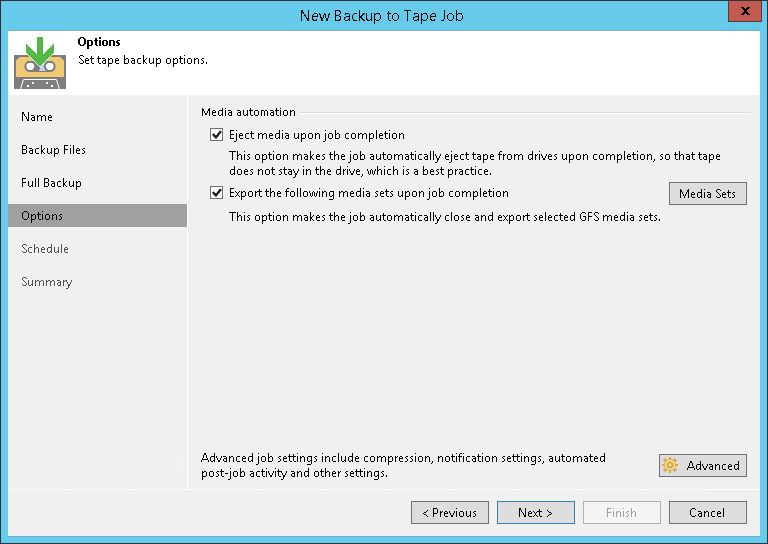Viewport: 768px width, 544px height.
Task: Click the 'Set tape backup options' subtitle
Action: 143,60
